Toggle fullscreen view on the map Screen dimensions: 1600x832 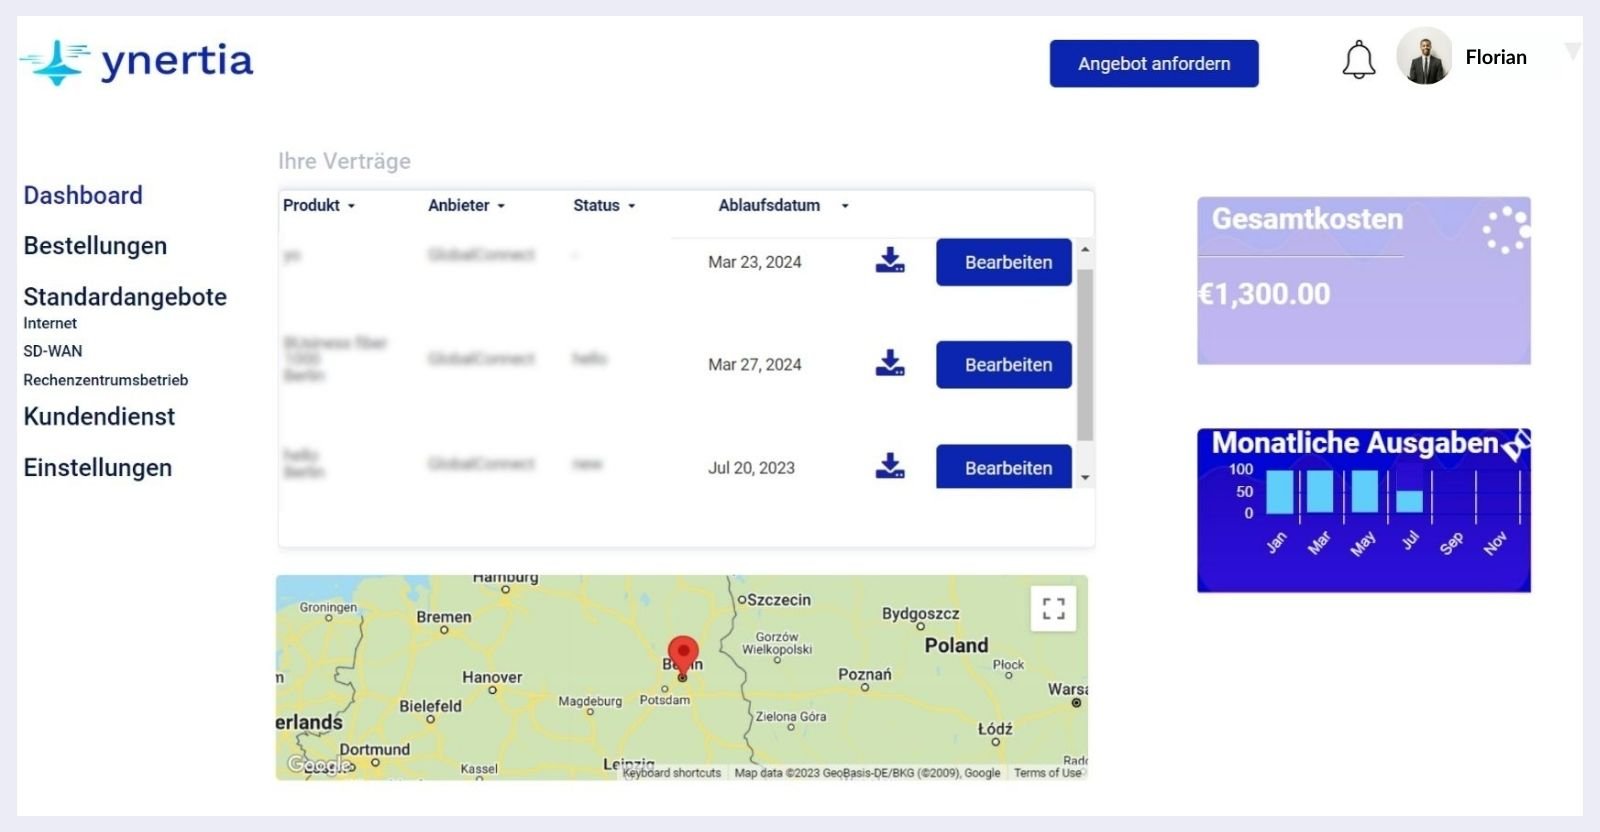(1053, 608)
